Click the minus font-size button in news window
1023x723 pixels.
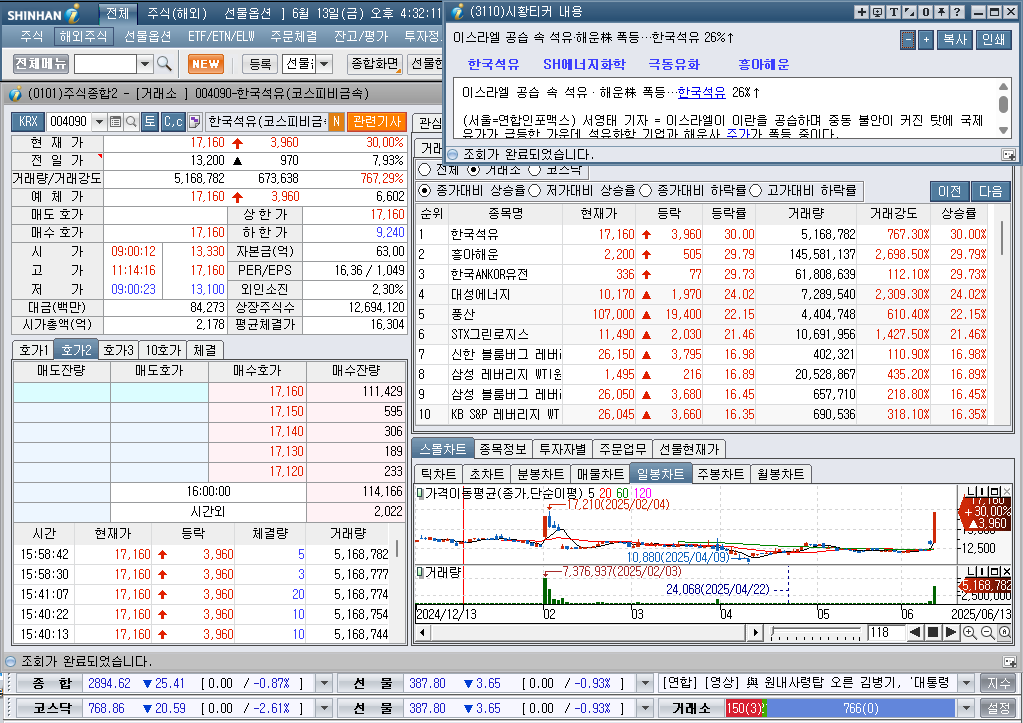[x=908, y=39]
